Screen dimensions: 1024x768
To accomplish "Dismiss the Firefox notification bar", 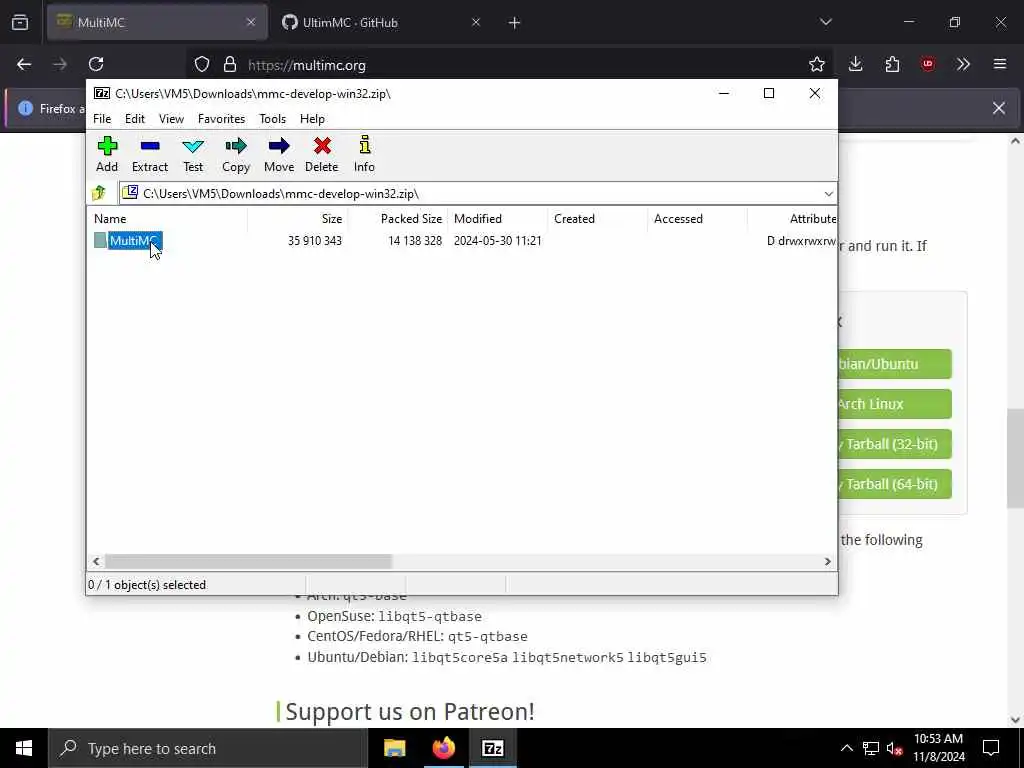I will [999, 108].
